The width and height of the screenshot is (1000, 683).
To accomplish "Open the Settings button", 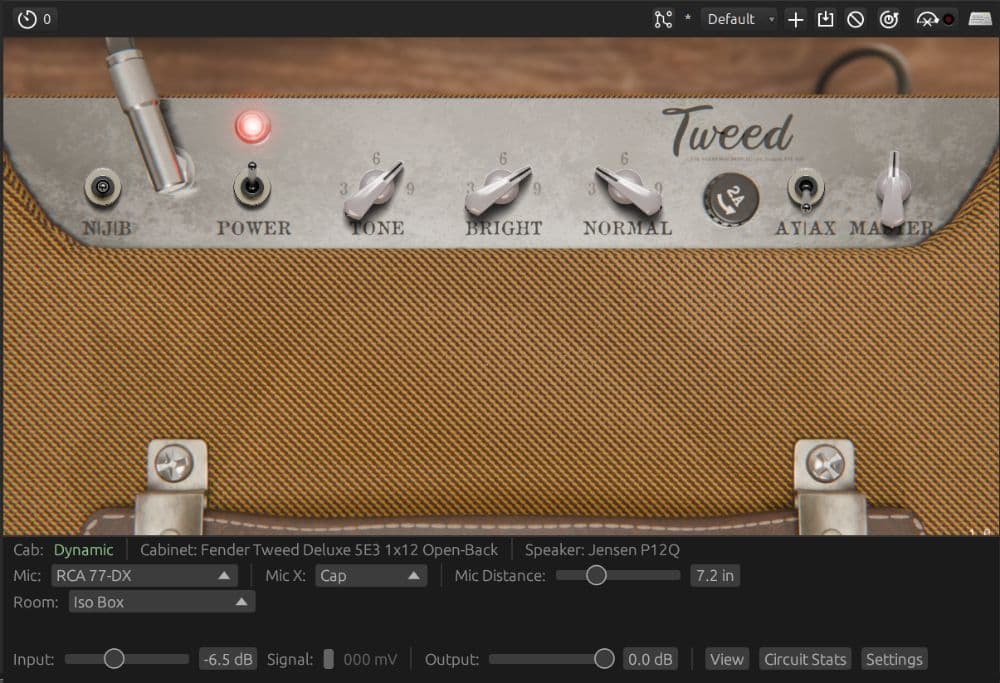I will coord(894,659).
